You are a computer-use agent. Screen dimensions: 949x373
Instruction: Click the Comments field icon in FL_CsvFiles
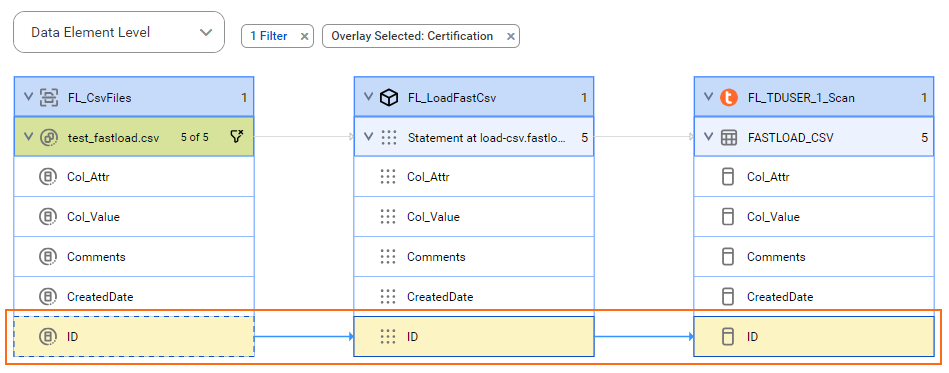[47, 257]
